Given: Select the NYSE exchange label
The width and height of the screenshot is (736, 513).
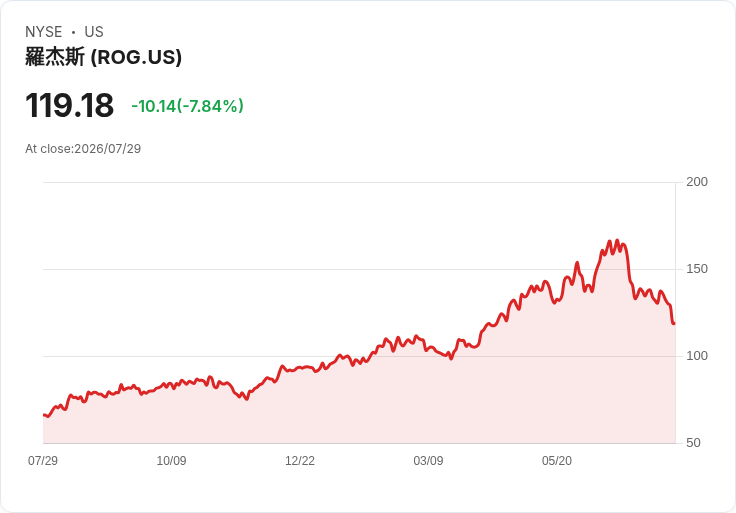Looking at the screenshot, I should click(44, 32).
